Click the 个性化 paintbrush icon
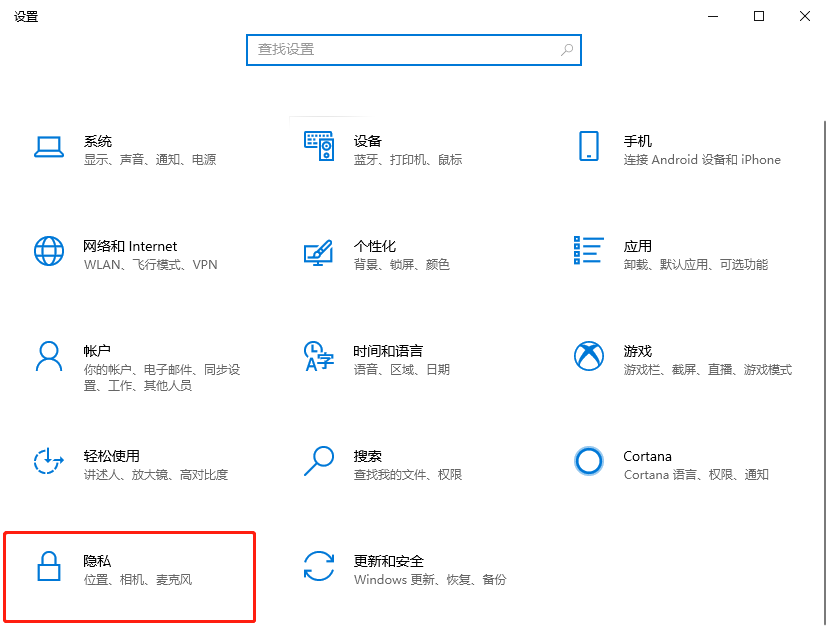 pos(319,253)
